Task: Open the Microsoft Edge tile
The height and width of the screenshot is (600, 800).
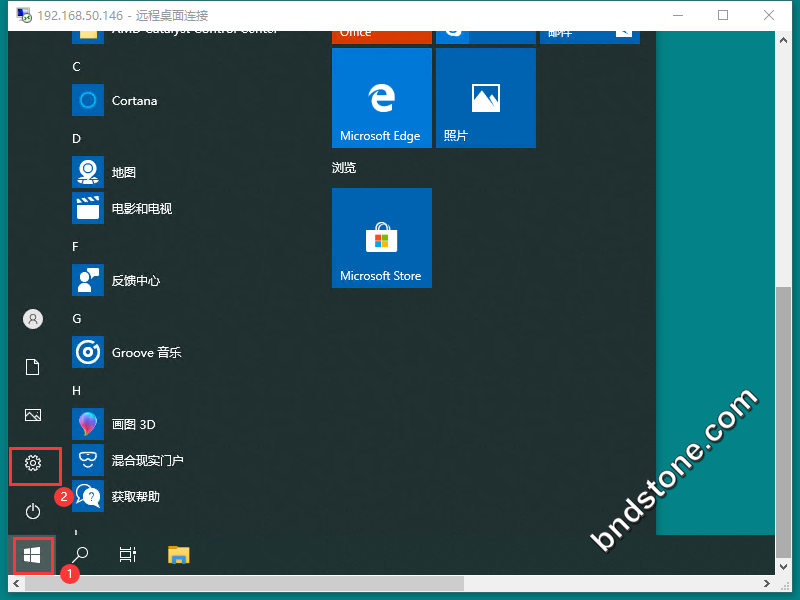Action: 381,98
